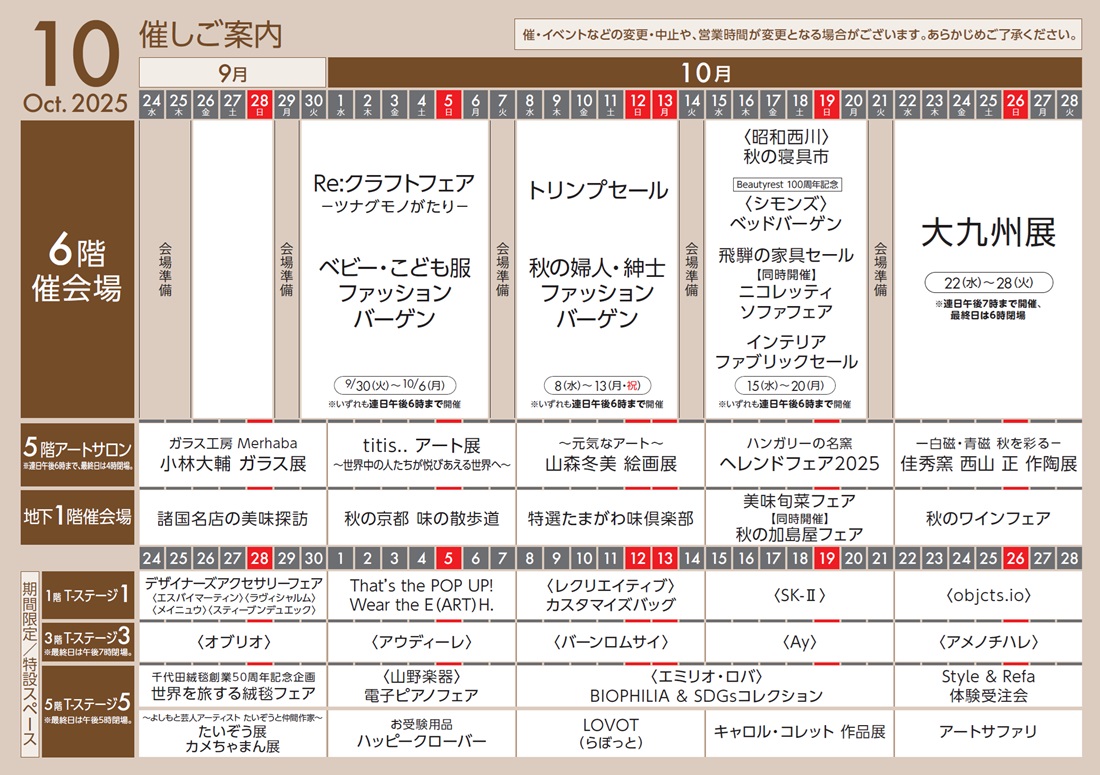Click the 〈objcts.io〉 pop-up entry
Image resolution: width=1100 pixels, height=775 pixels.
tap(987, 594)
